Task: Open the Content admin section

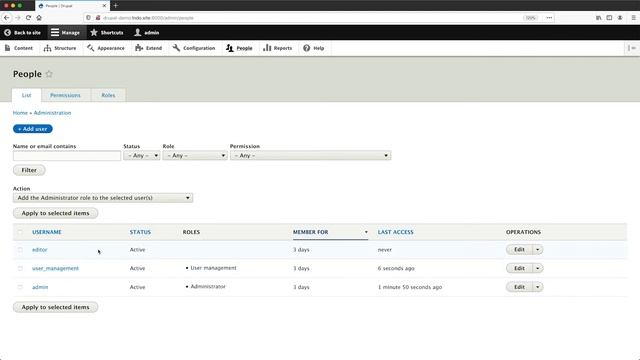Action: point(19,48)
